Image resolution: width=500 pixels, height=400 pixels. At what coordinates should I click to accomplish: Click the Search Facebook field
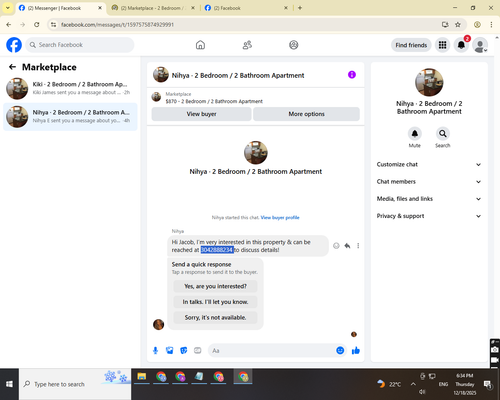click(80, 45)
